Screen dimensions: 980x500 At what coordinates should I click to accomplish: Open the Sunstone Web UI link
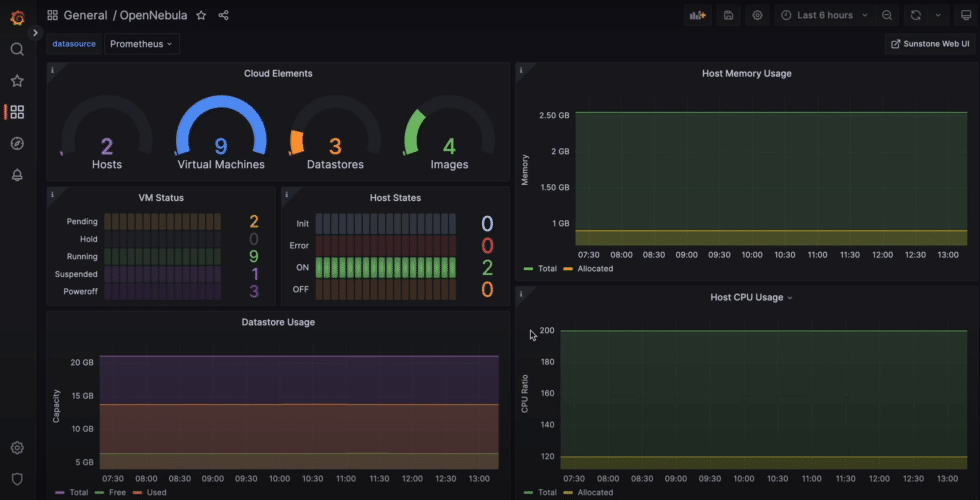[x=930, y=44]
